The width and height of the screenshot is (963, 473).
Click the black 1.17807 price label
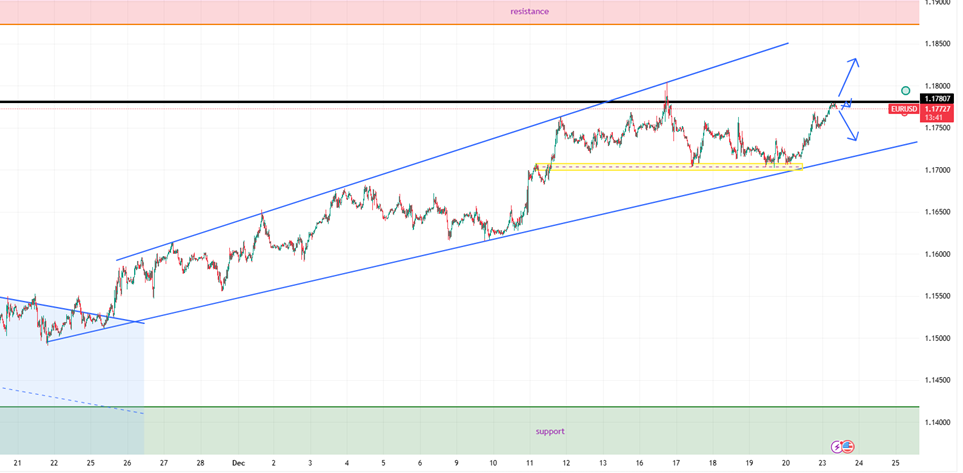pyautogui.click(x=937, y=98)
